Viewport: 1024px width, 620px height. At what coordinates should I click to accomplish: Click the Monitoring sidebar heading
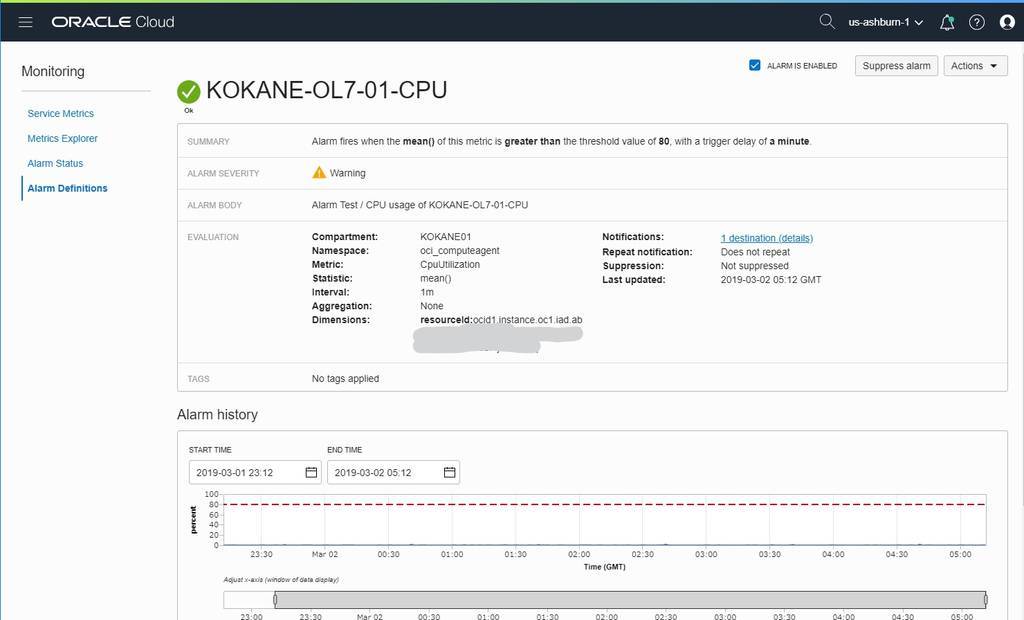53,71
